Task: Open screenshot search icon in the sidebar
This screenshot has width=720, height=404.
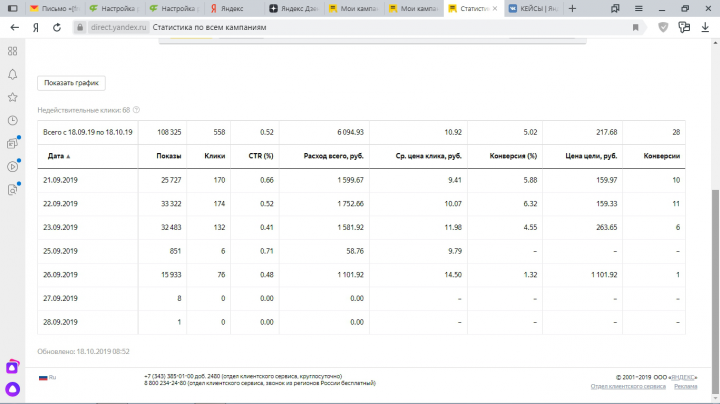Action: coord(12,189)
